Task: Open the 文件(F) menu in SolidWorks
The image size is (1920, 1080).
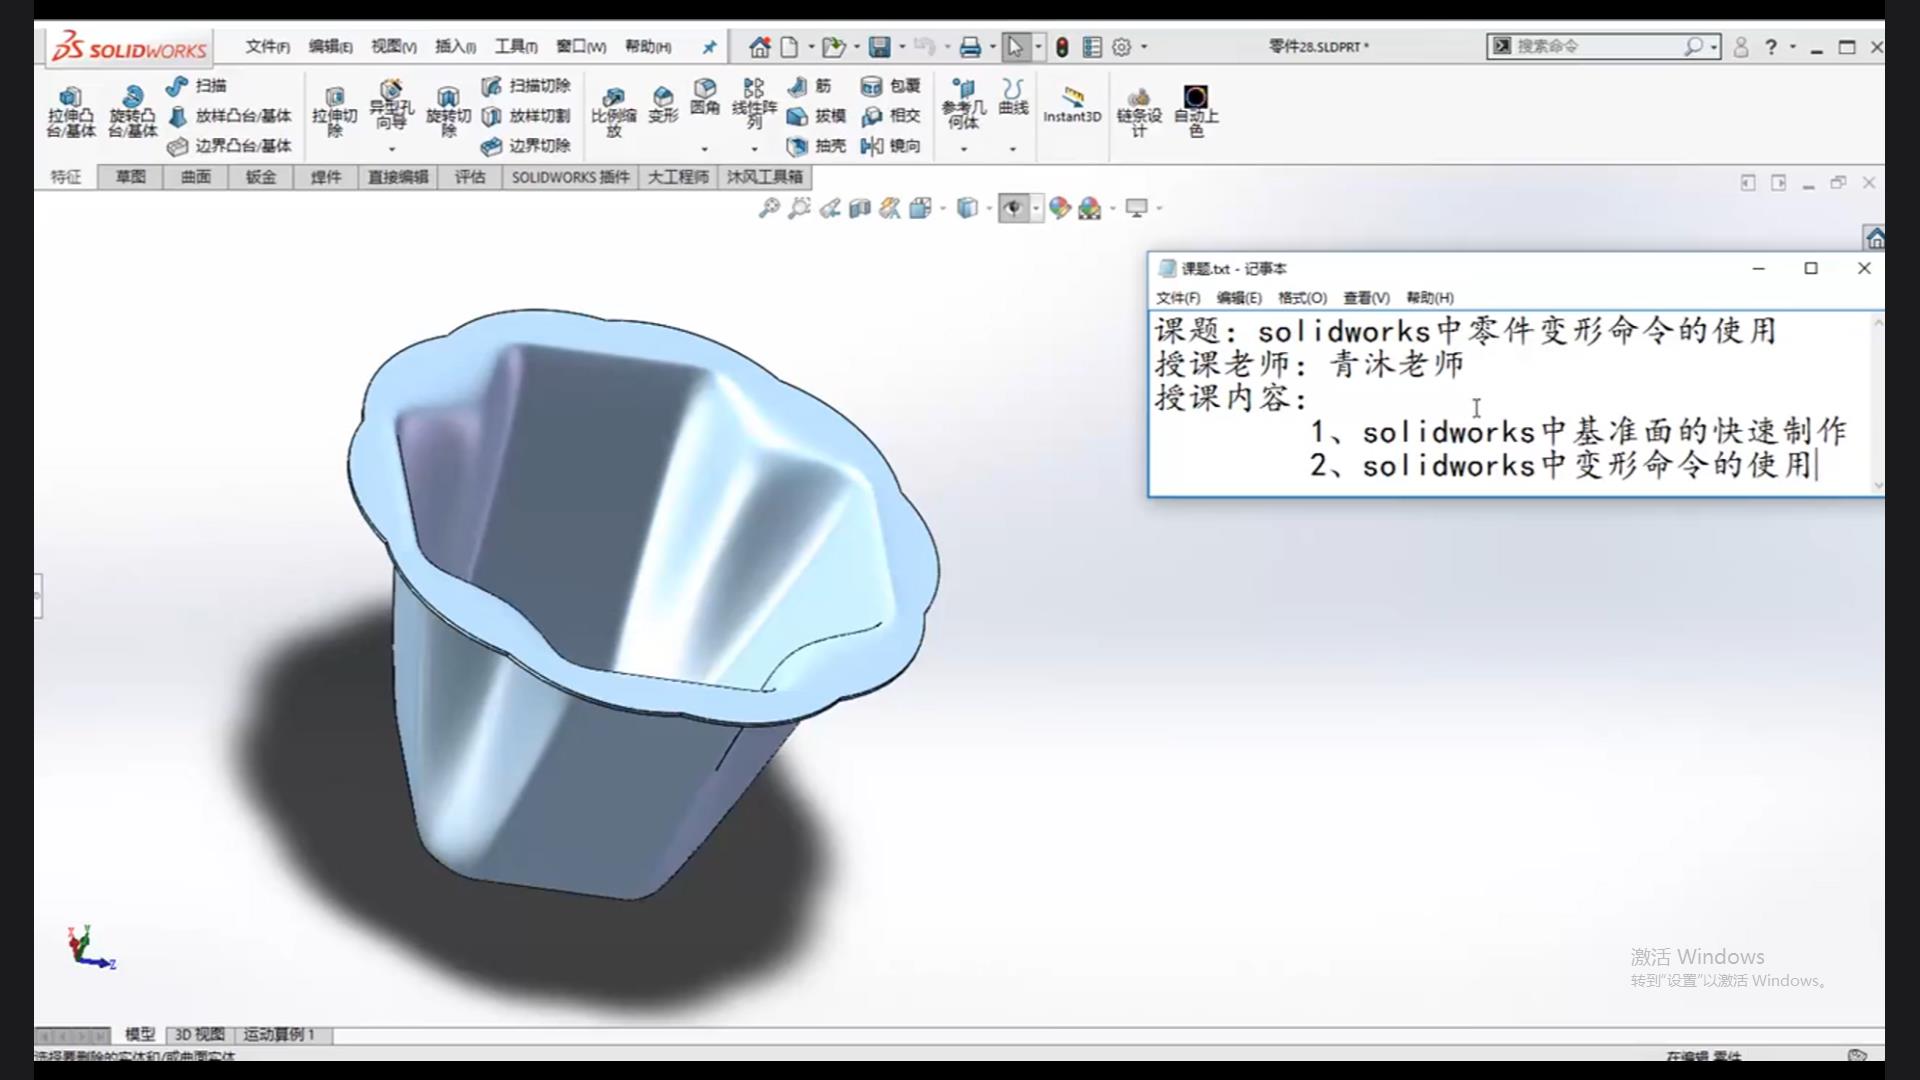Action: coord(268,47)
